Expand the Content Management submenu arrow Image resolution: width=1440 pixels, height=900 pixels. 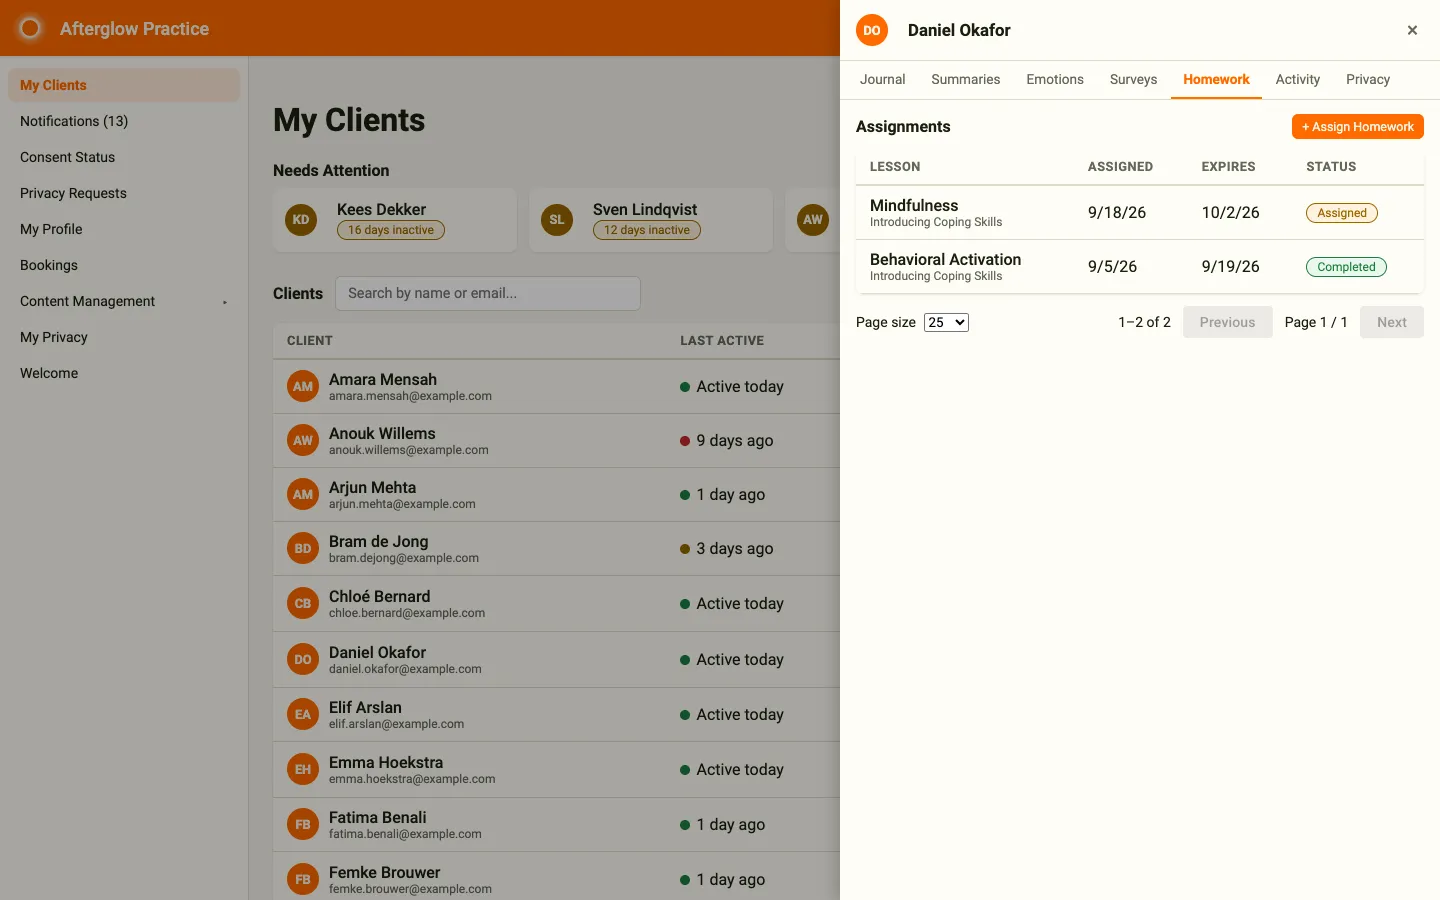pyautogui.click(x=225, y=302)
